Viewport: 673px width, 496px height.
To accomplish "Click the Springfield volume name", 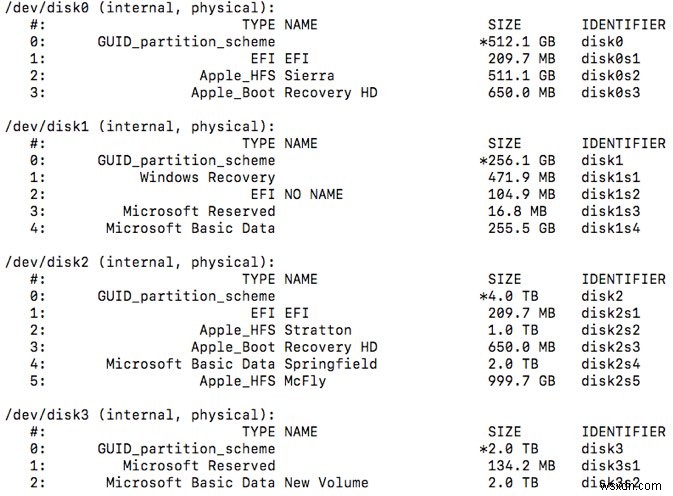I will [x=330, y=363].
